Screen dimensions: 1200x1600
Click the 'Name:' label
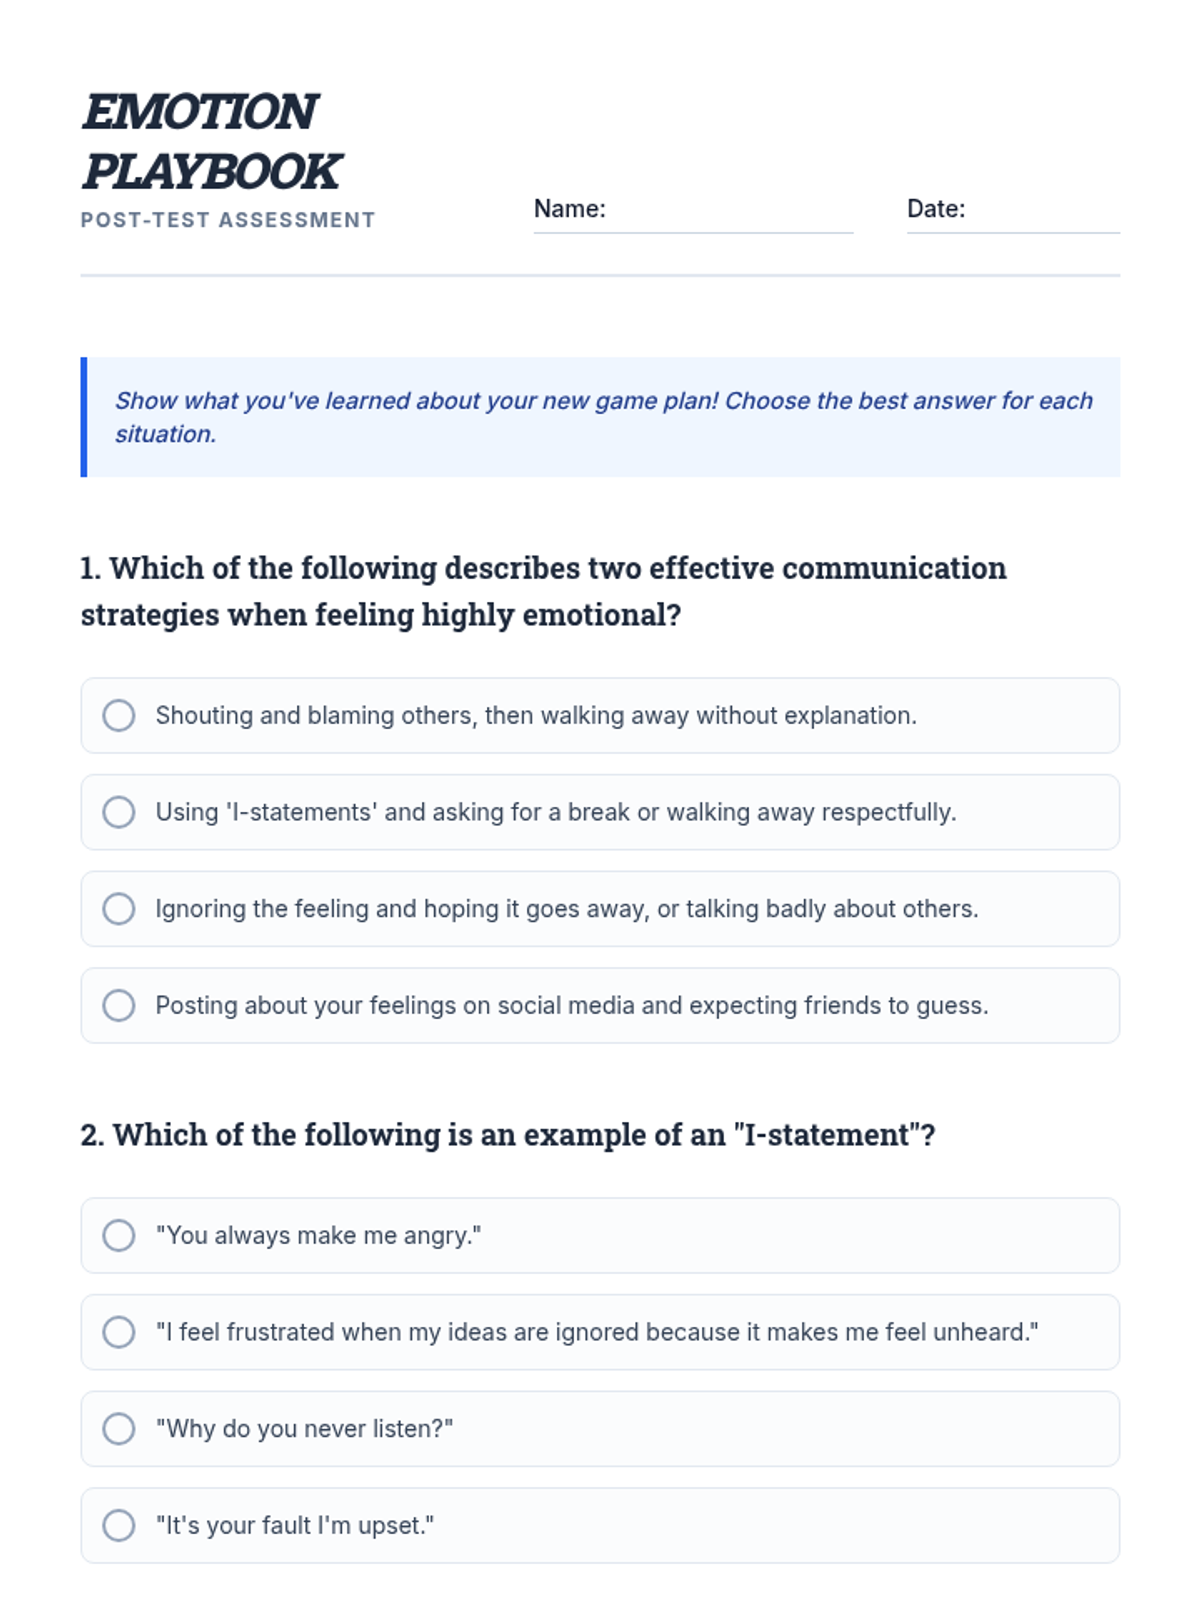click(x=570, y=209)
